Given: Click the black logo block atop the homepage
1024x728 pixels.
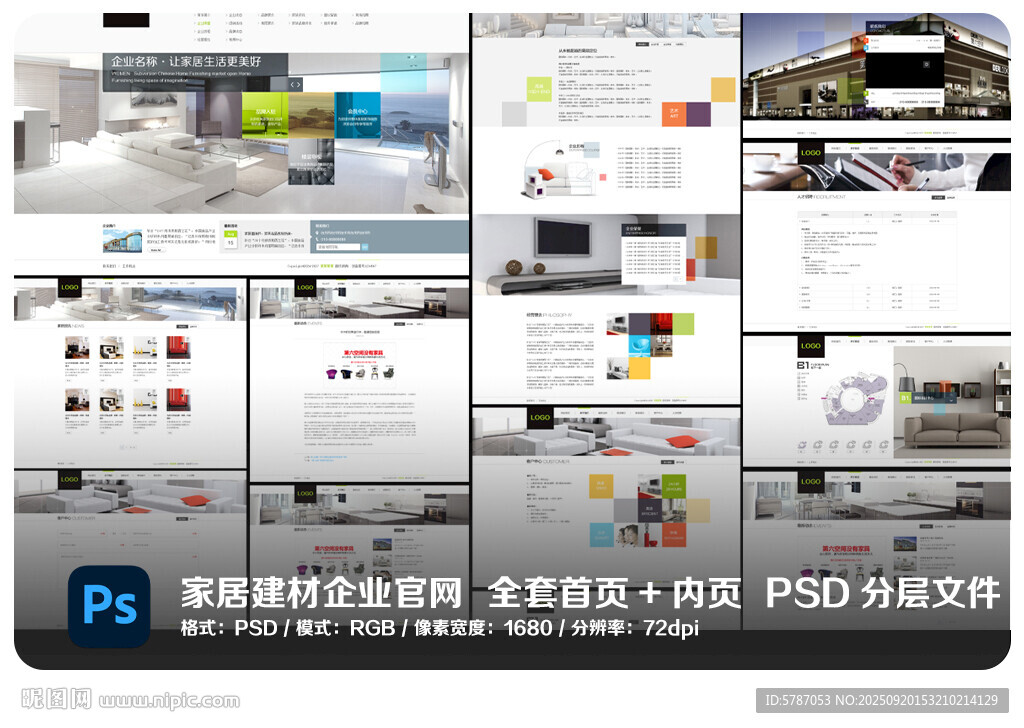Looking at the screenshot, I should point(126,20).
